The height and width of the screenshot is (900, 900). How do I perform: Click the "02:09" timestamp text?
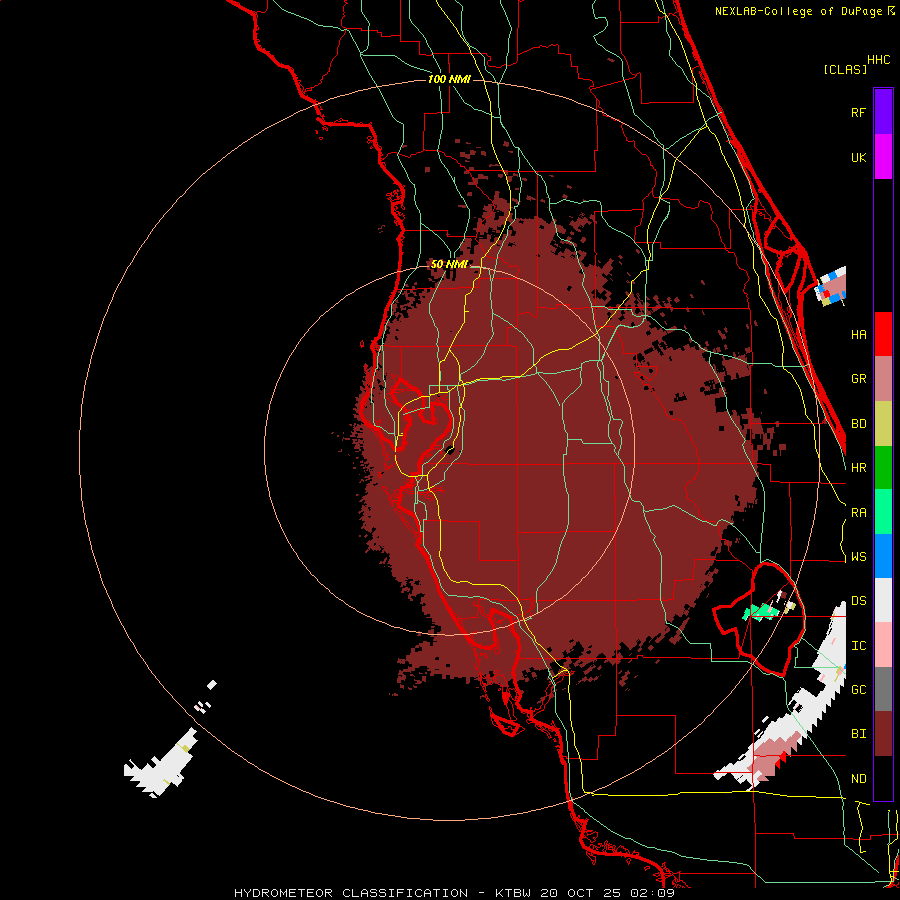click(x=652, y=893)
